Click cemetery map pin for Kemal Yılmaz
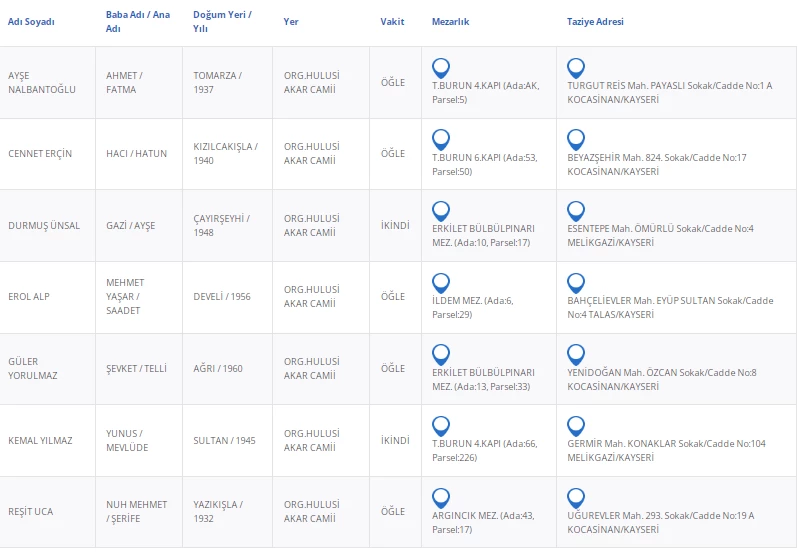798x554 pixels. [441, 426]
